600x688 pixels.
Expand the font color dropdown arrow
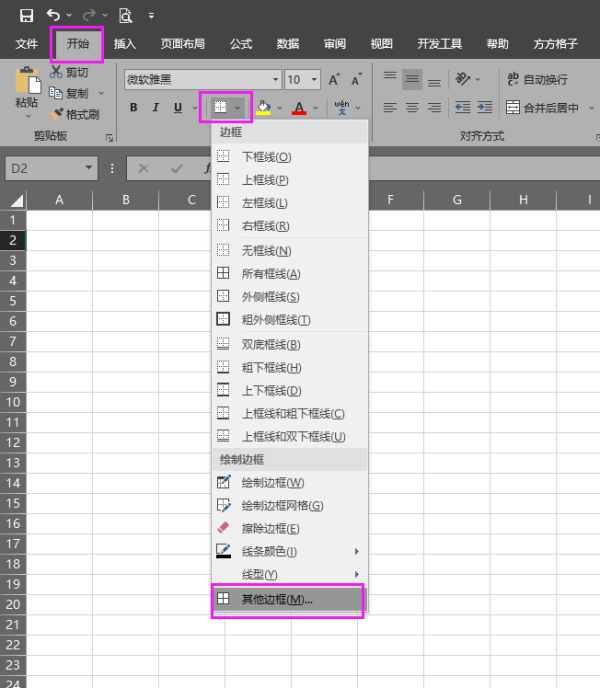point(316,108)
